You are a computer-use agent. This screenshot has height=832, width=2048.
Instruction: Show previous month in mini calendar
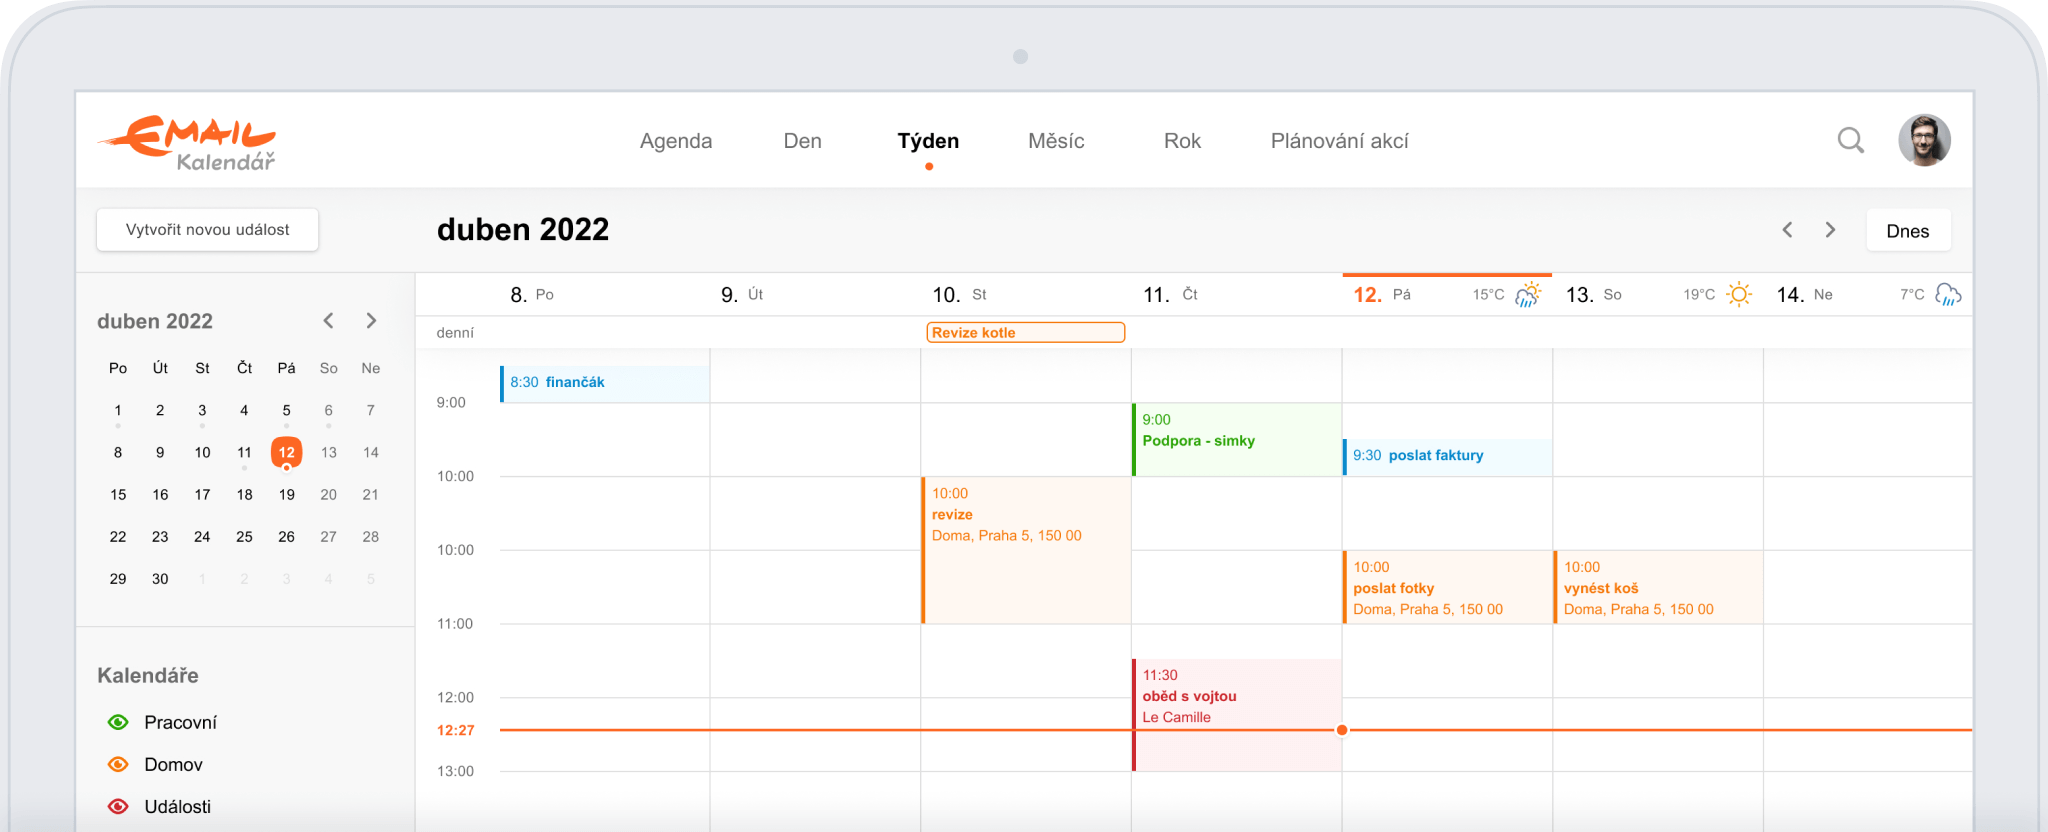coord(328,321)
